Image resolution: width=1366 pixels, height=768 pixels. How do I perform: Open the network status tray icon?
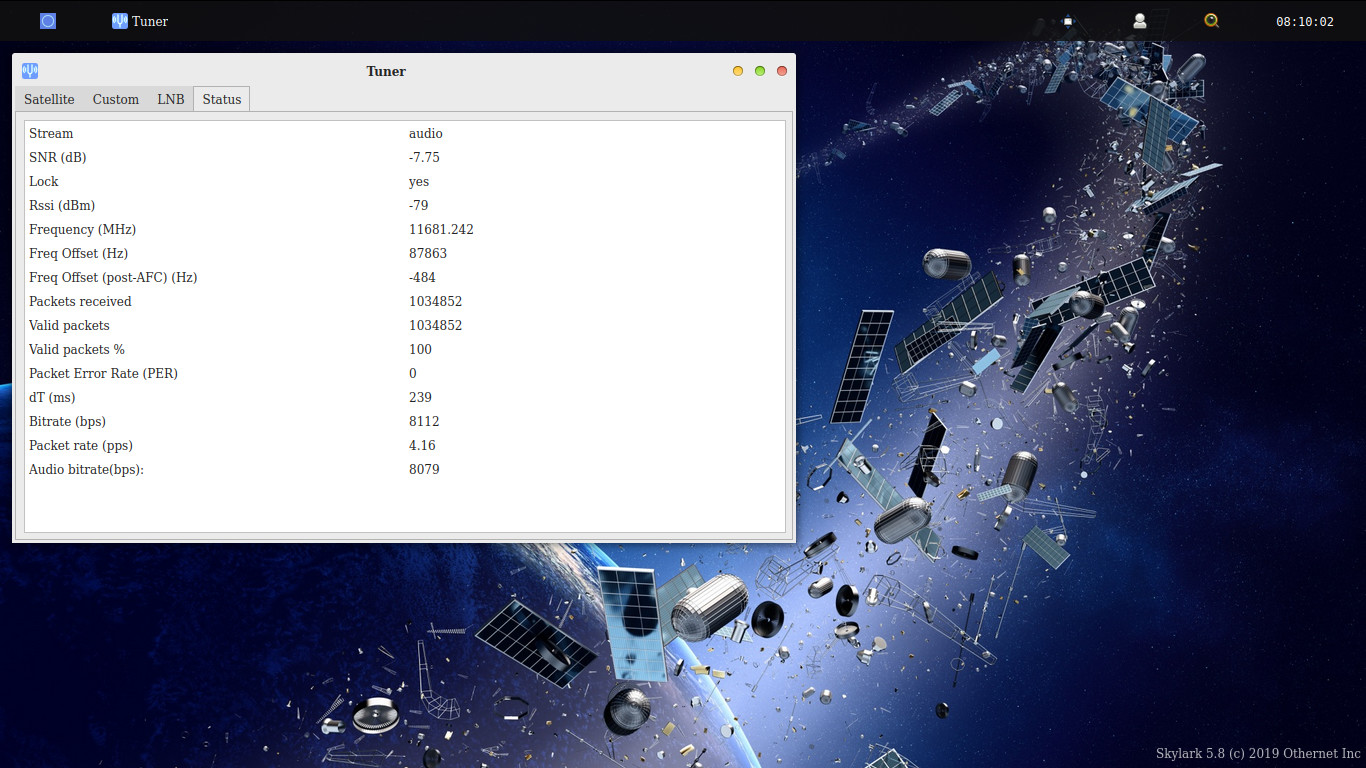(x=1068, y=21)
